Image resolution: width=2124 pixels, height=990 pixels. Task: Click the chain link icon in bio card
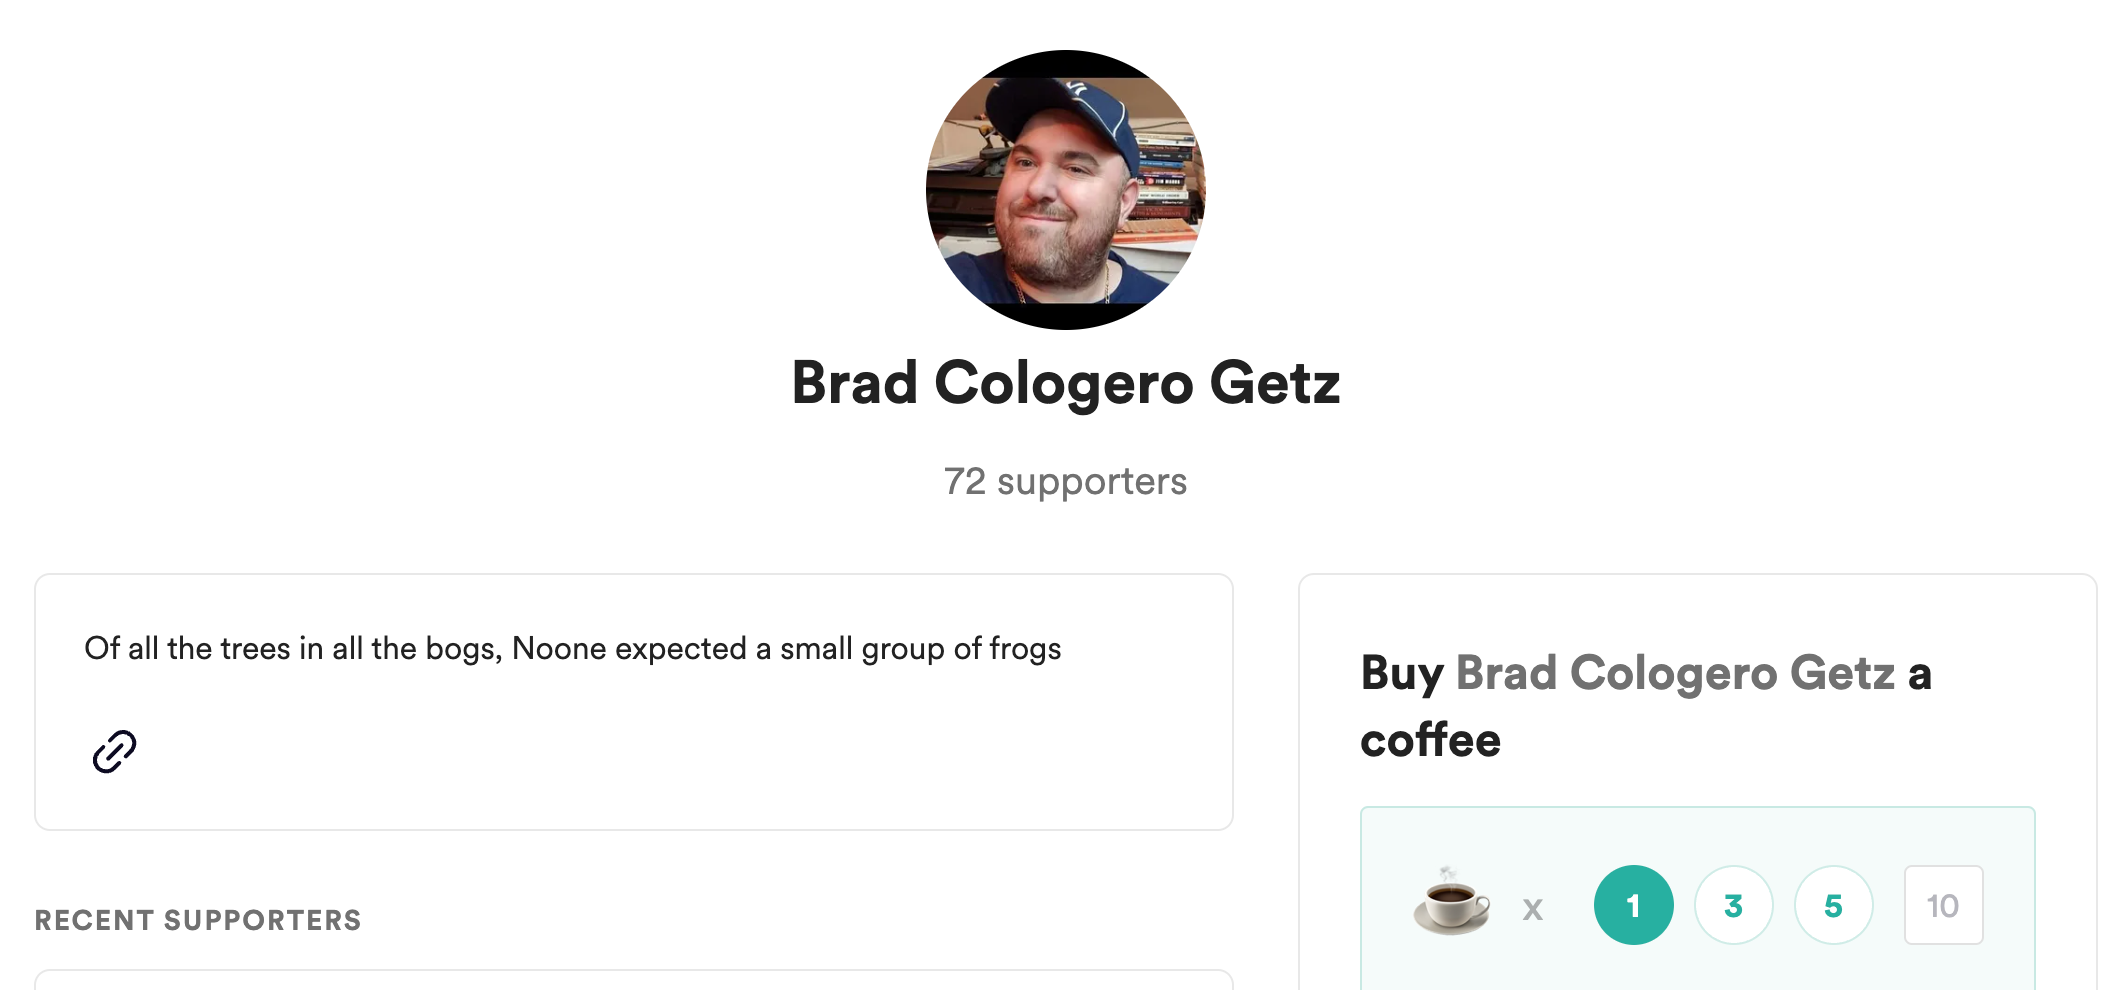[x=114, y=751]
